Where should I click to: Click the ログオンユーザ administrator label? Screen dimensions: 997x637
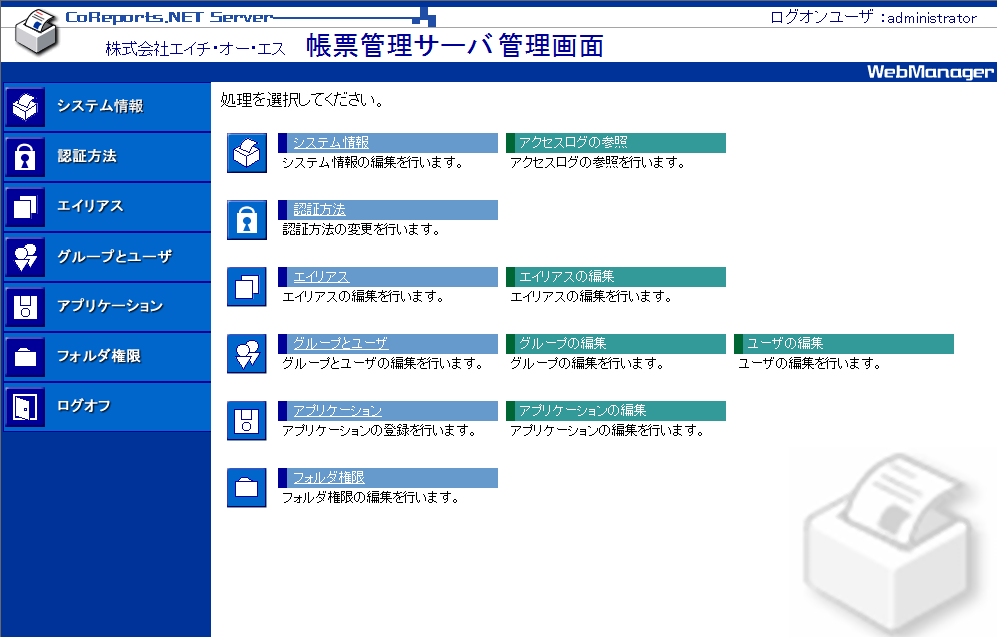point(873,17)
